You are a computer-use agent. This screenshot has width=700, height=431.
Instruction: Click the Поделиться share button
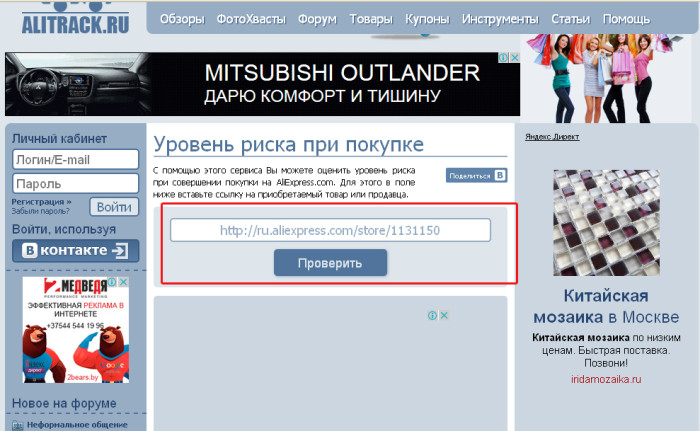tap(476, 176)
